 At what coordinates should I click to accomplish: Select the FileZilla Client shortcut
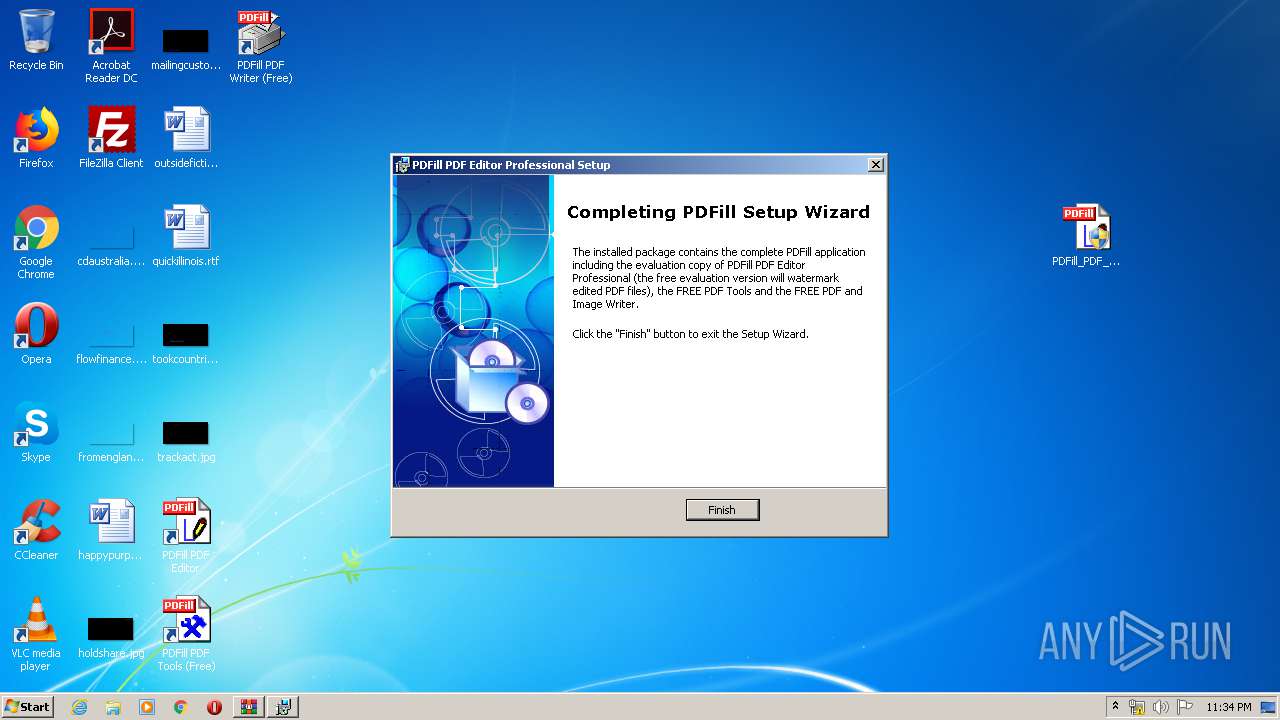(x=111, y=138)
